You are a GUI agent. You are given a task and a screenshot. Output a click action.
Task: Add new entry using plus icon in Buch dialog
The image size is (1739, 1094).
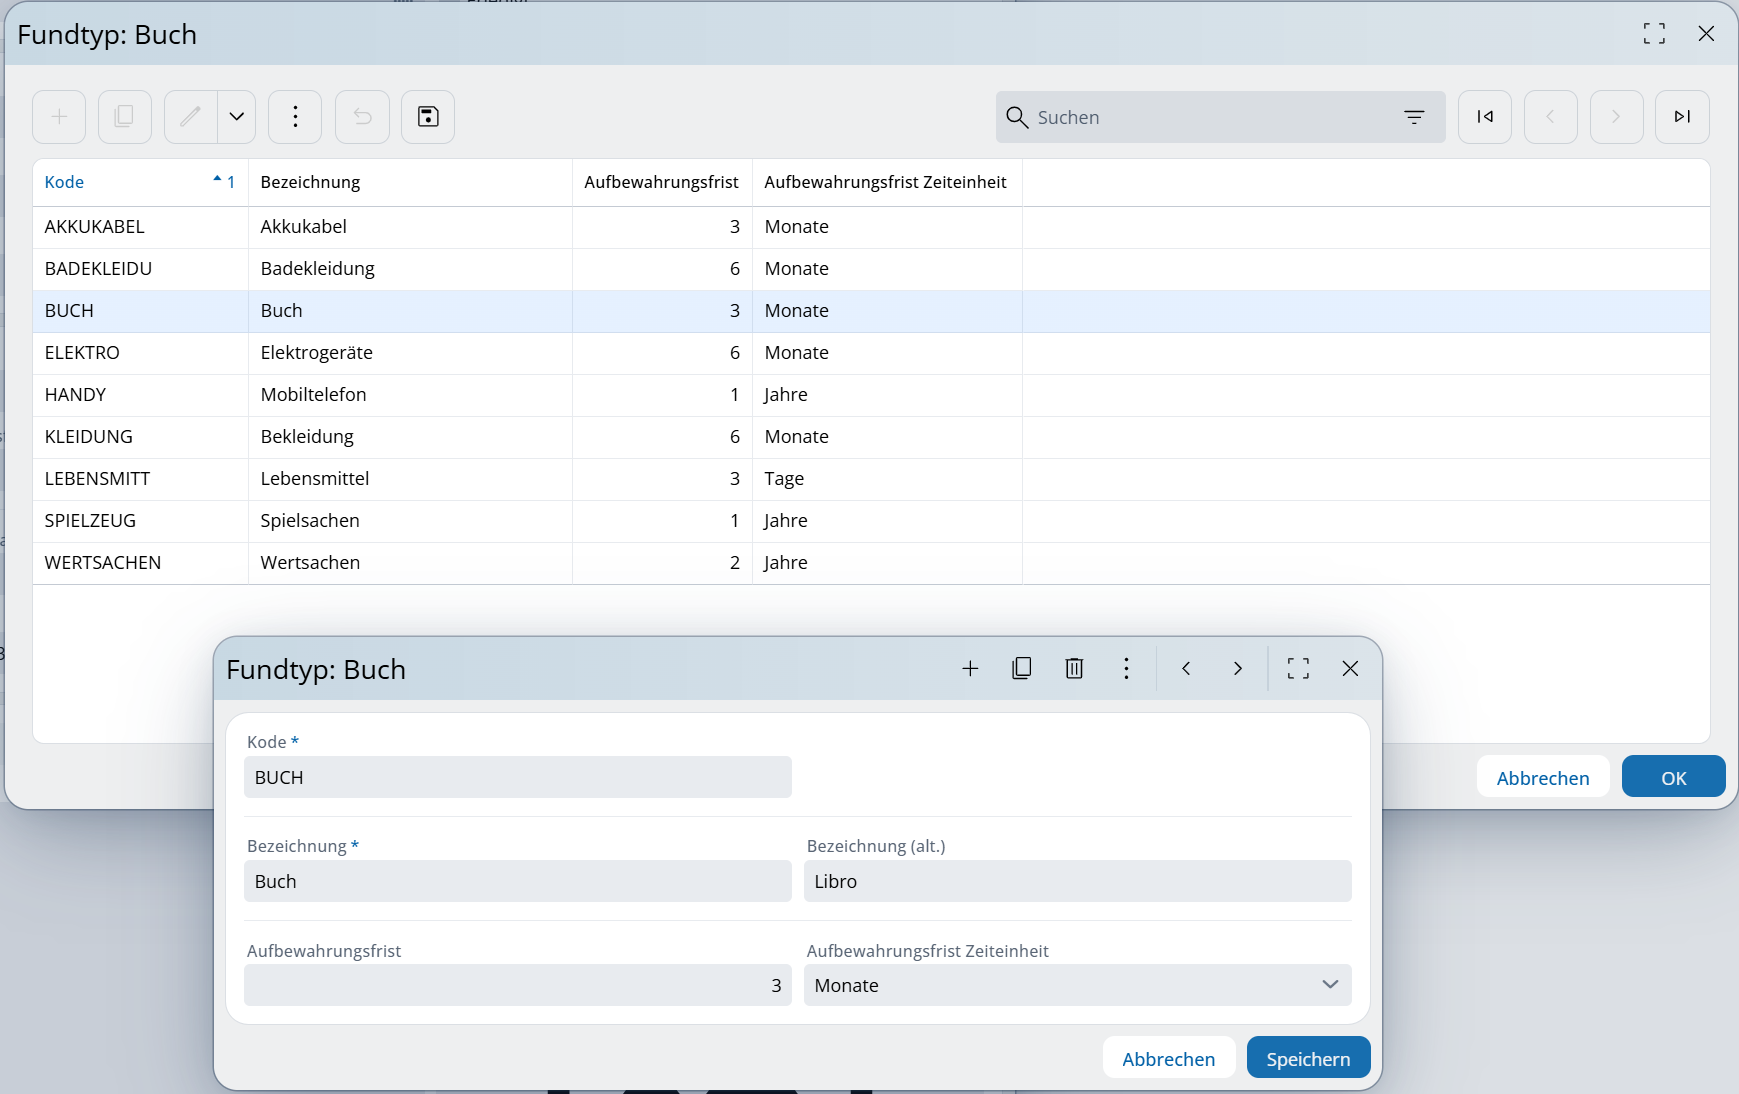click(x=970, y=669)
